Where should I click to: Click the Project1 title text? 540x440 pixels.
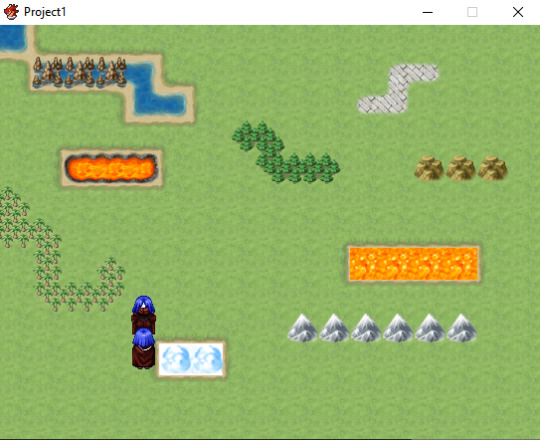[x=45, y=12]
